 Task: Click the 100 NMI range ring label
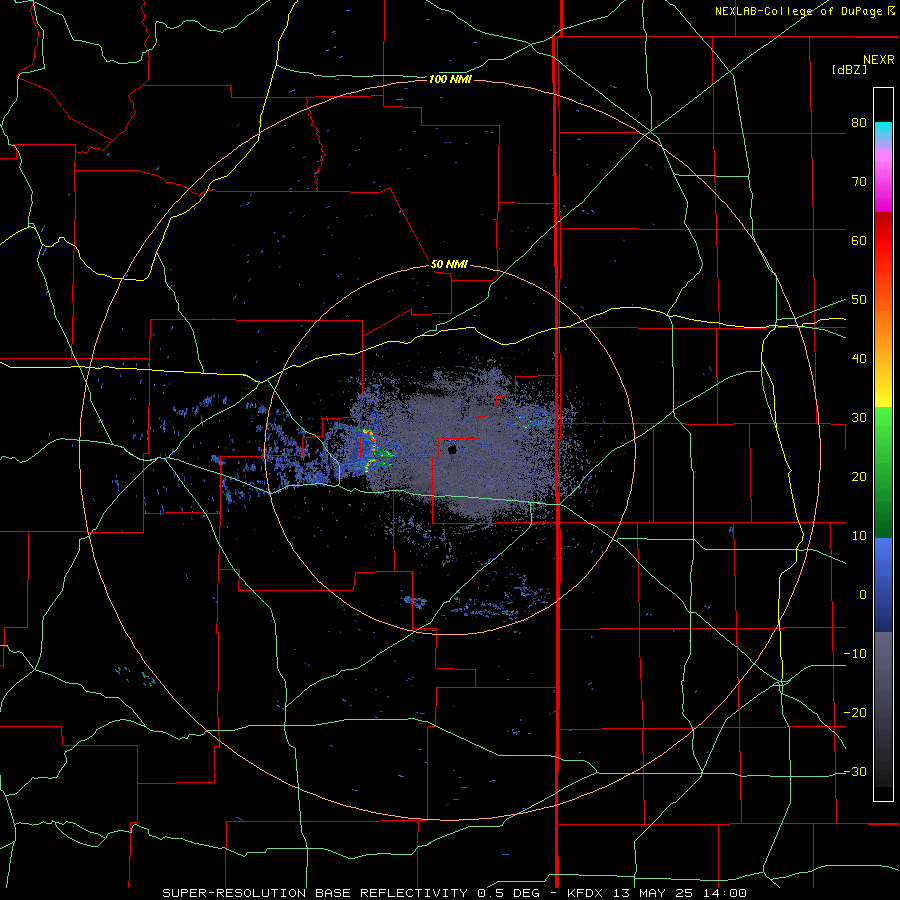[450, 79]
